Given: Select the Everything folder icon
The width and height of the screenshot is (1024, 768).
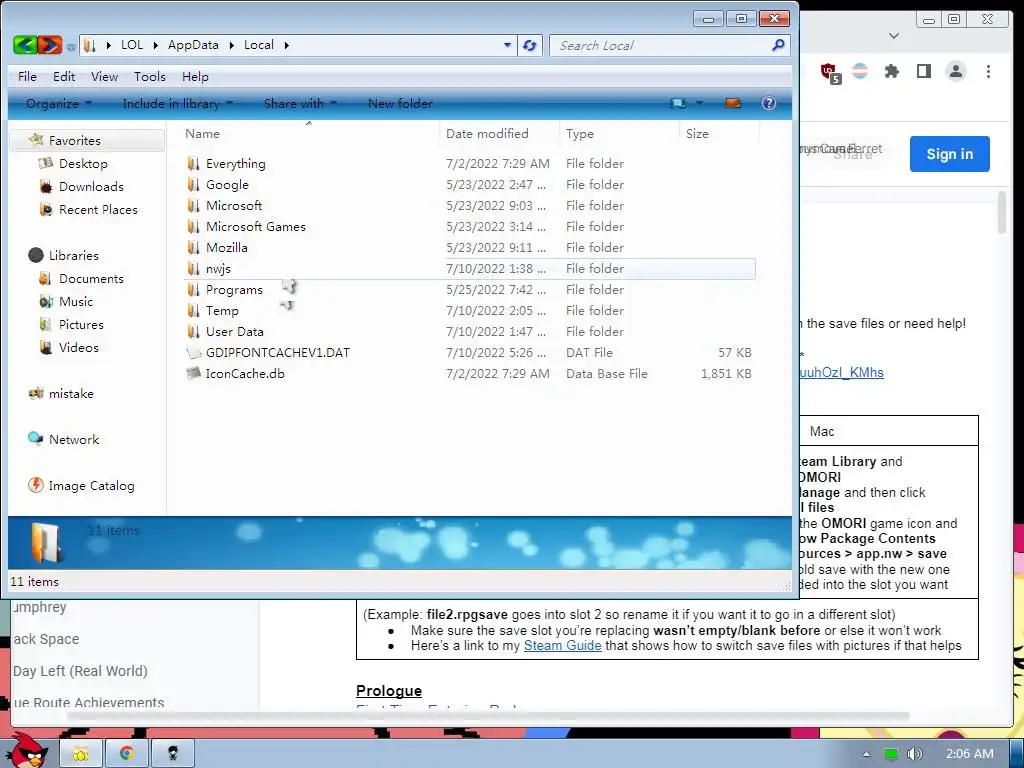Looking at the screenshot, I should (x=193, y=163).
